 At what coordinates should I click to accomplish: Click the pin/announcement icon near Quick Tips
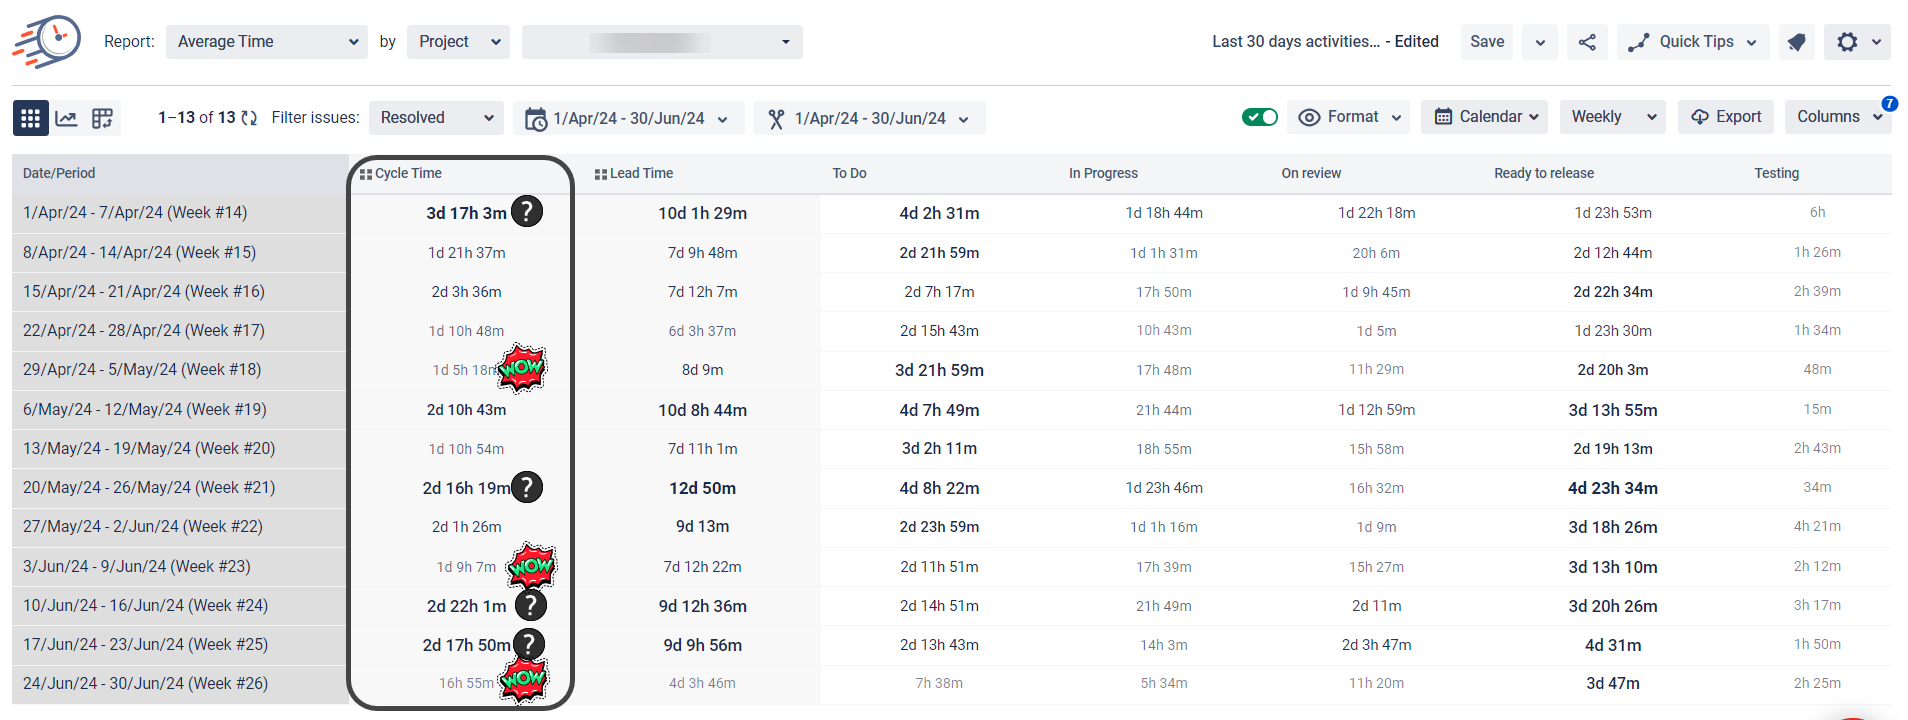1796,42
